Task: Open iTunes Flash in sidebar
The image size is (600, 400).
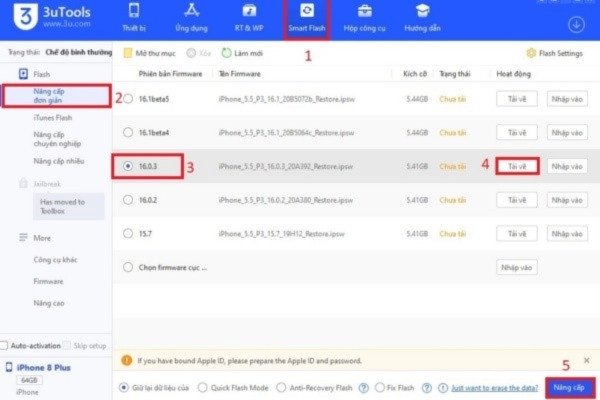Action: coord(54,118)
